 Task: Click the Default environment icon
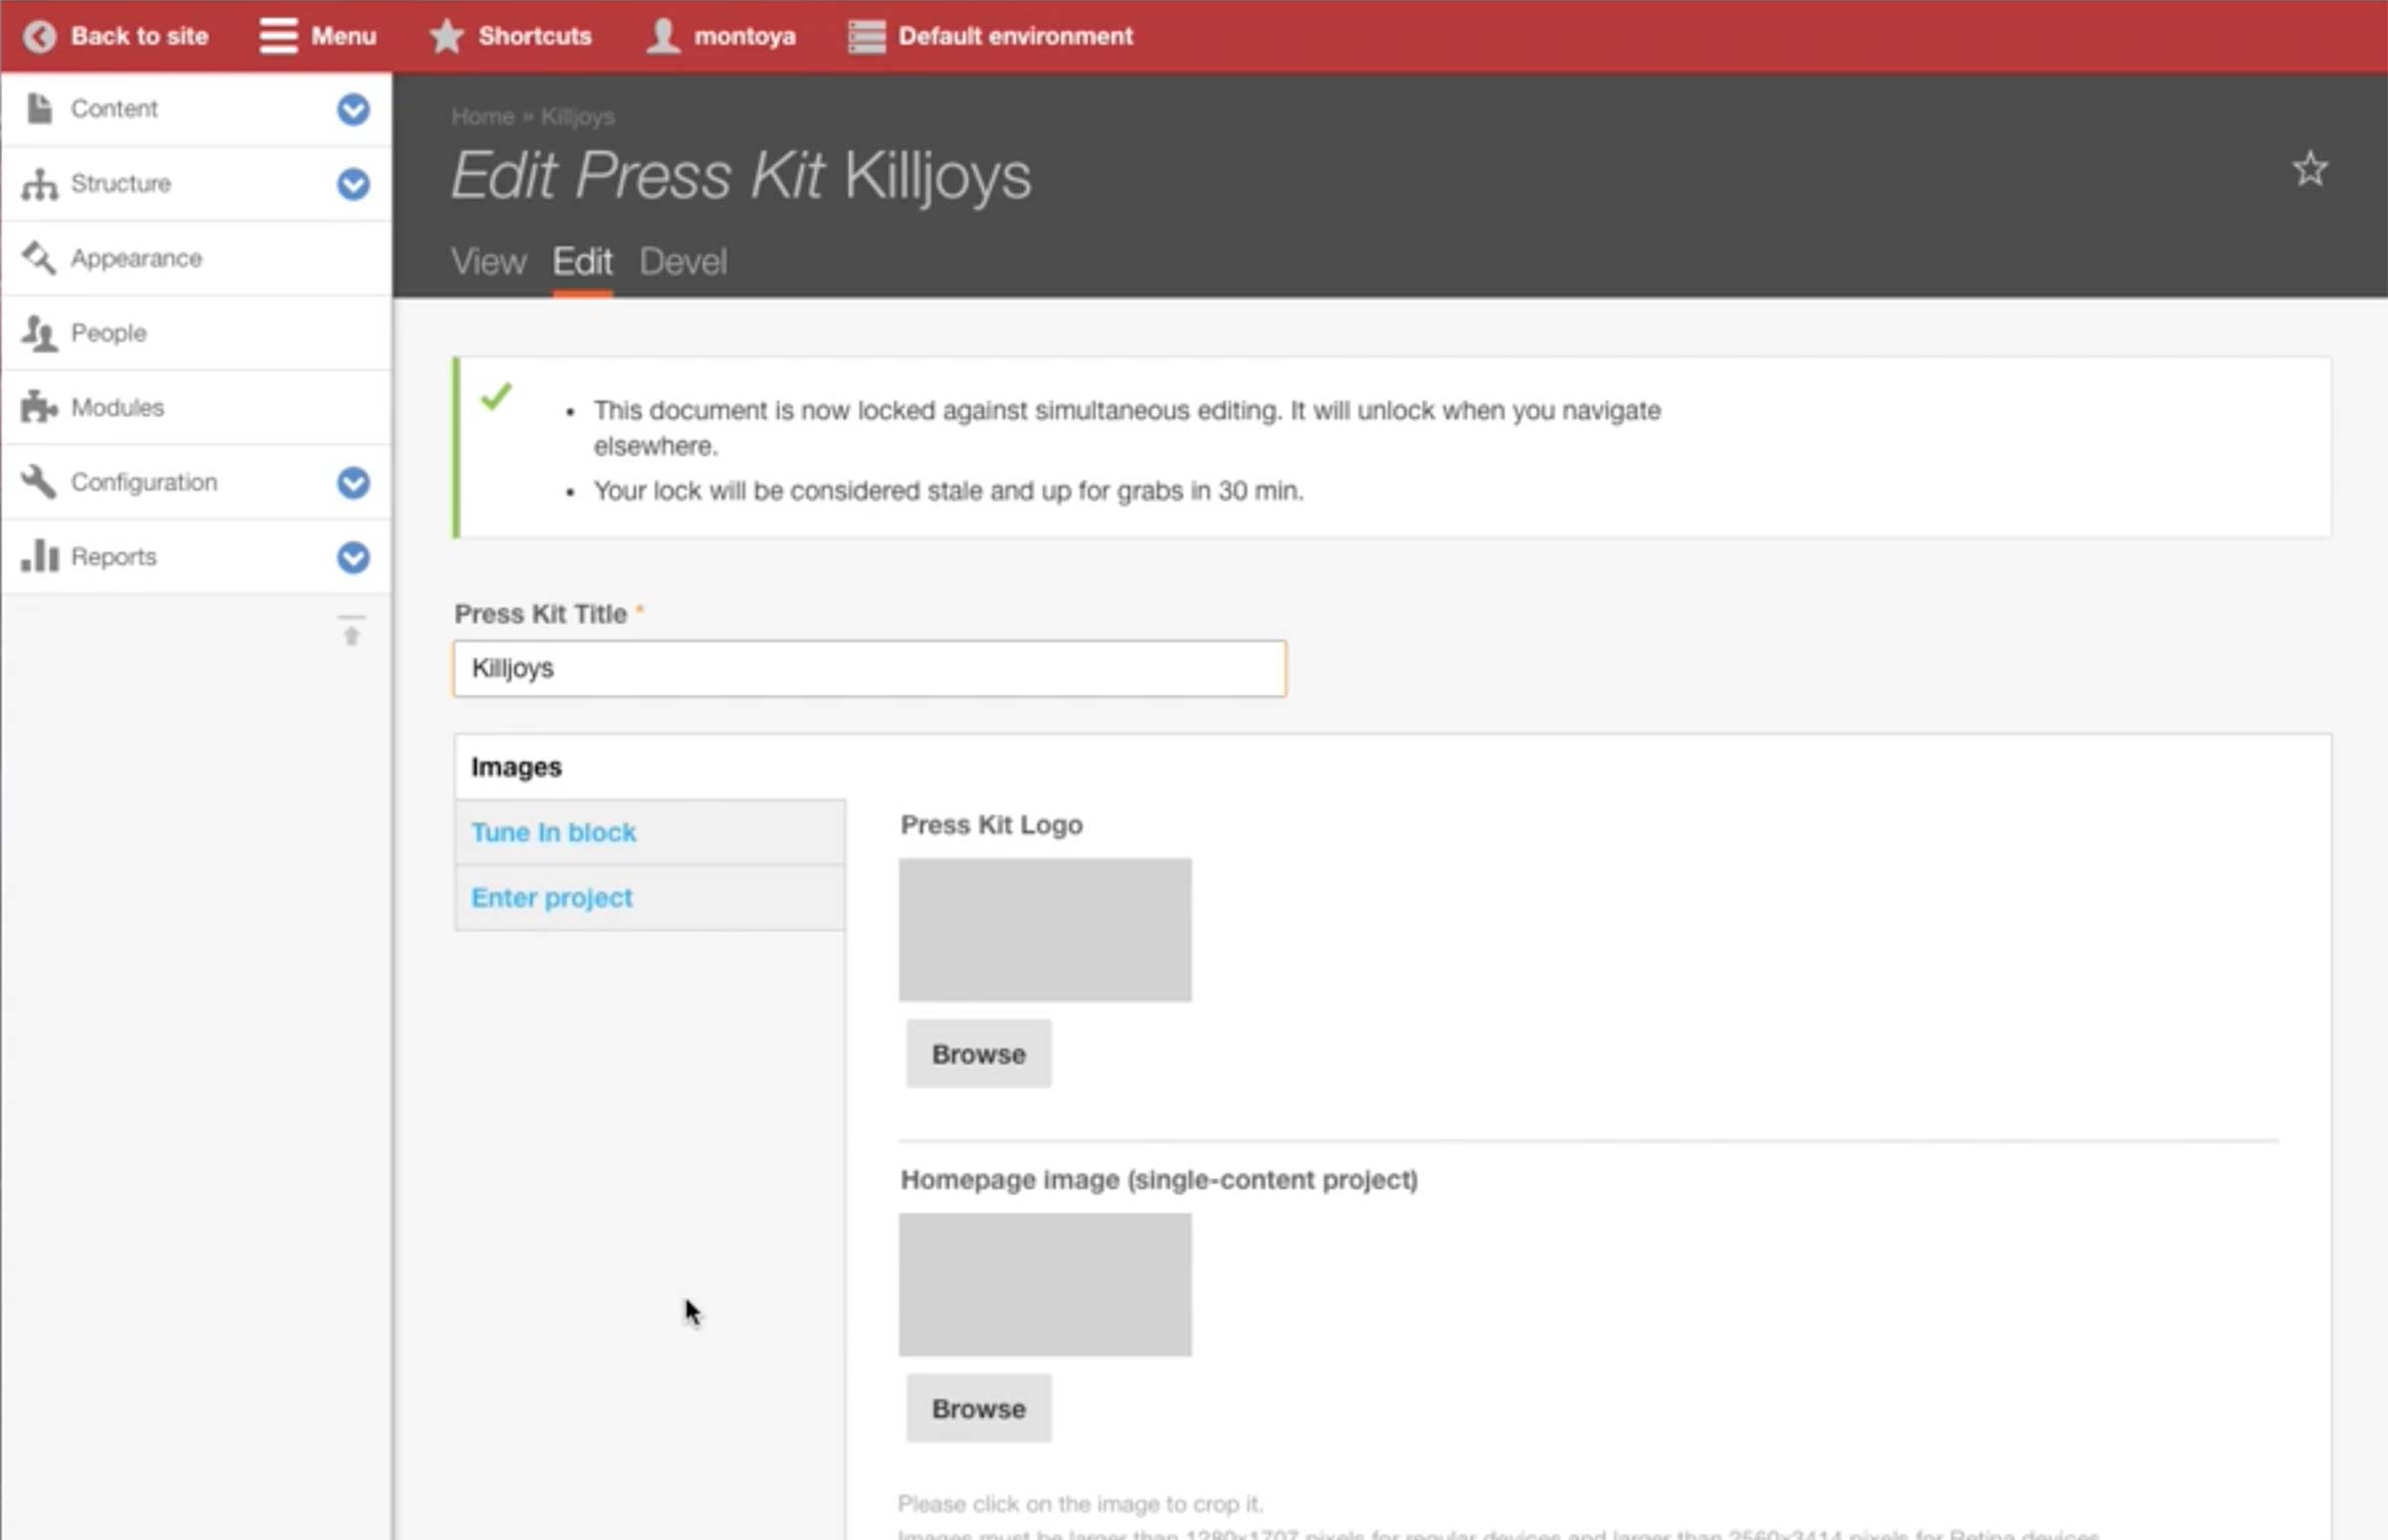click(x=866, y=37)
